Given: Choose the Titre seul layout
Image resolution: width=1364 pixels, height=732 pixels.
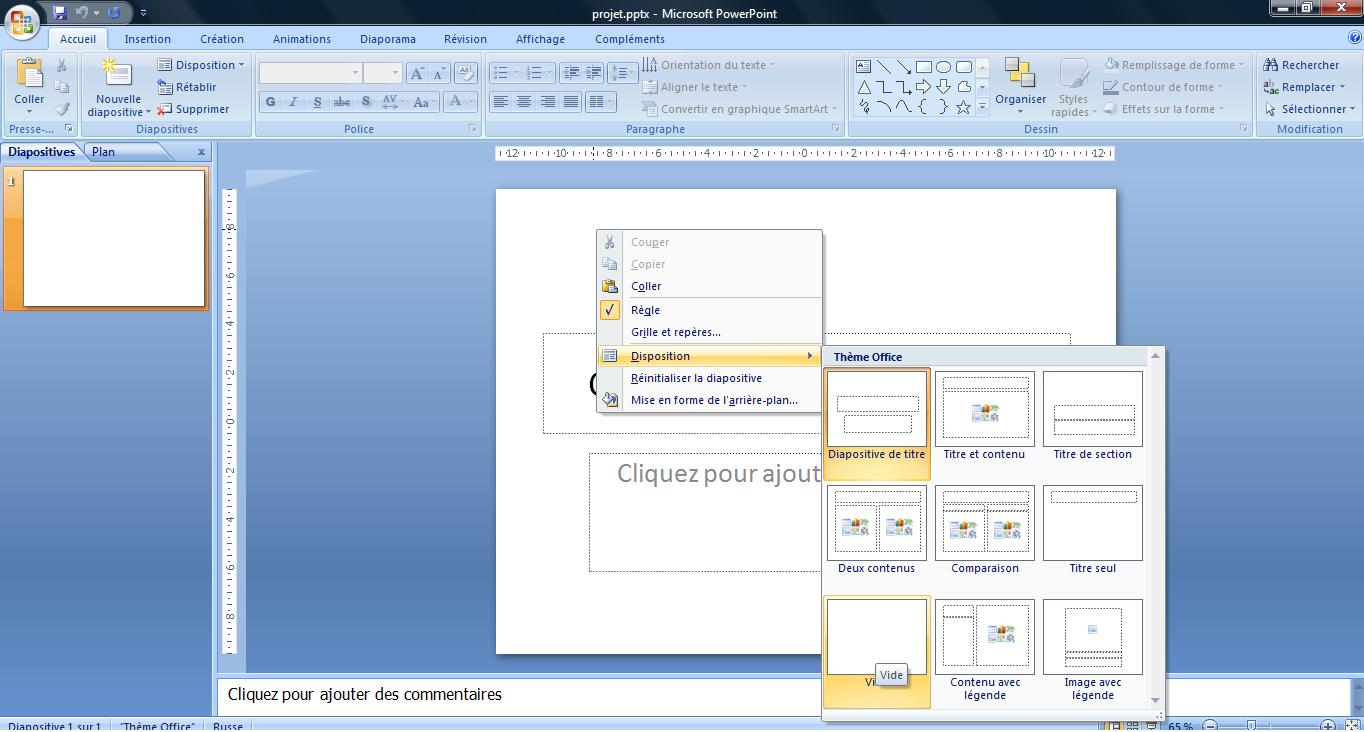Looking at the screenshot, I should coord(1092,530).
